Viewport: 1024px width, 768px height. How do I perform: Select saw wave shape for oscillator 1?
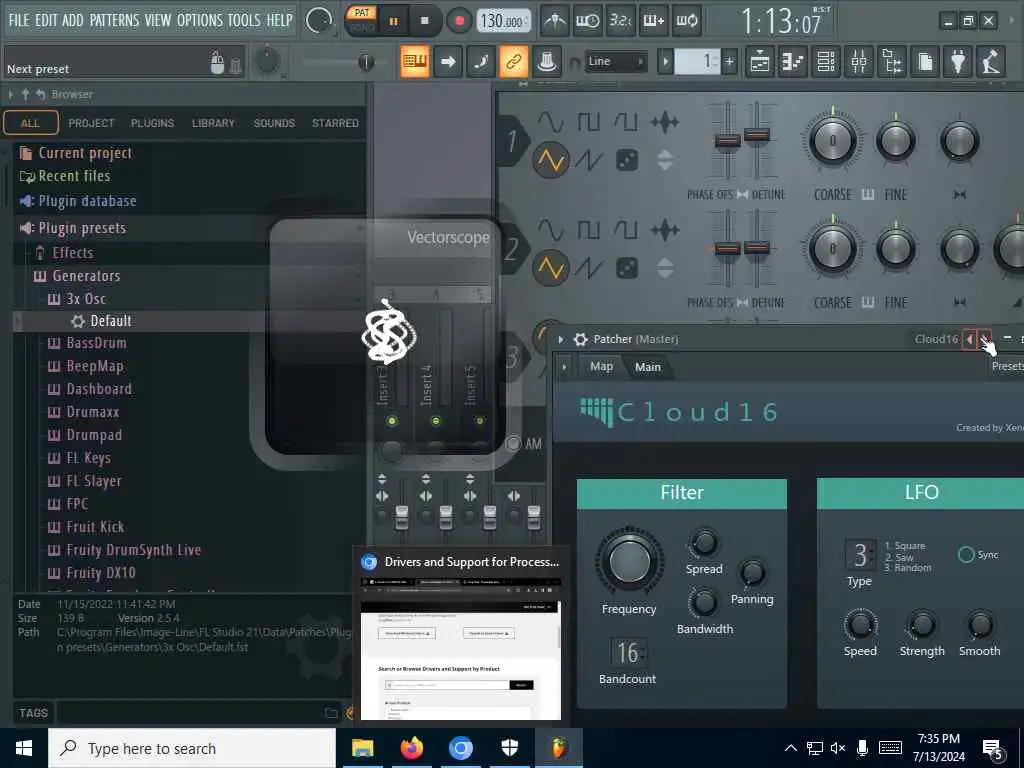[588, 160]
